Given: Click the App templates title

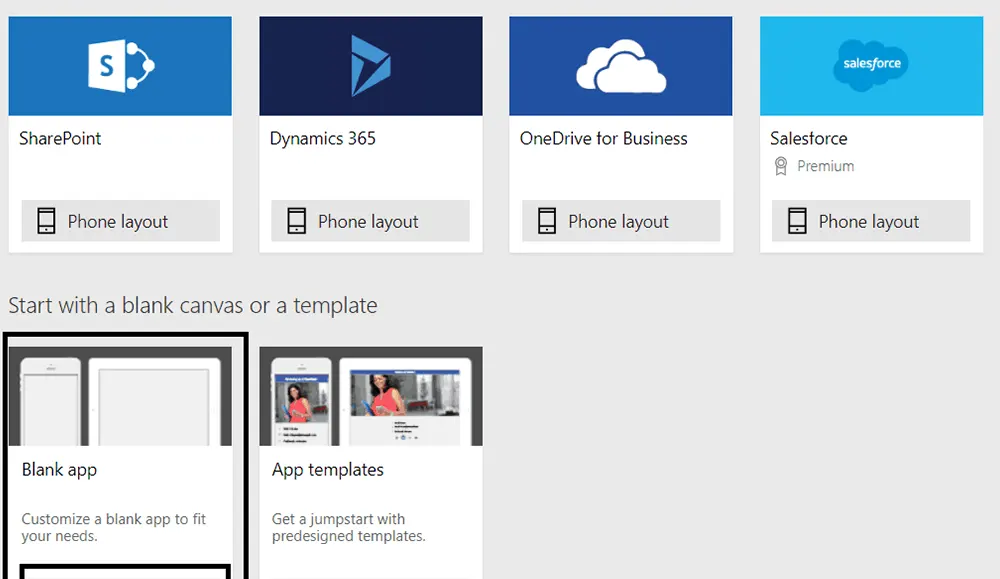Looking at the screenshot, I should pos(328,470).
